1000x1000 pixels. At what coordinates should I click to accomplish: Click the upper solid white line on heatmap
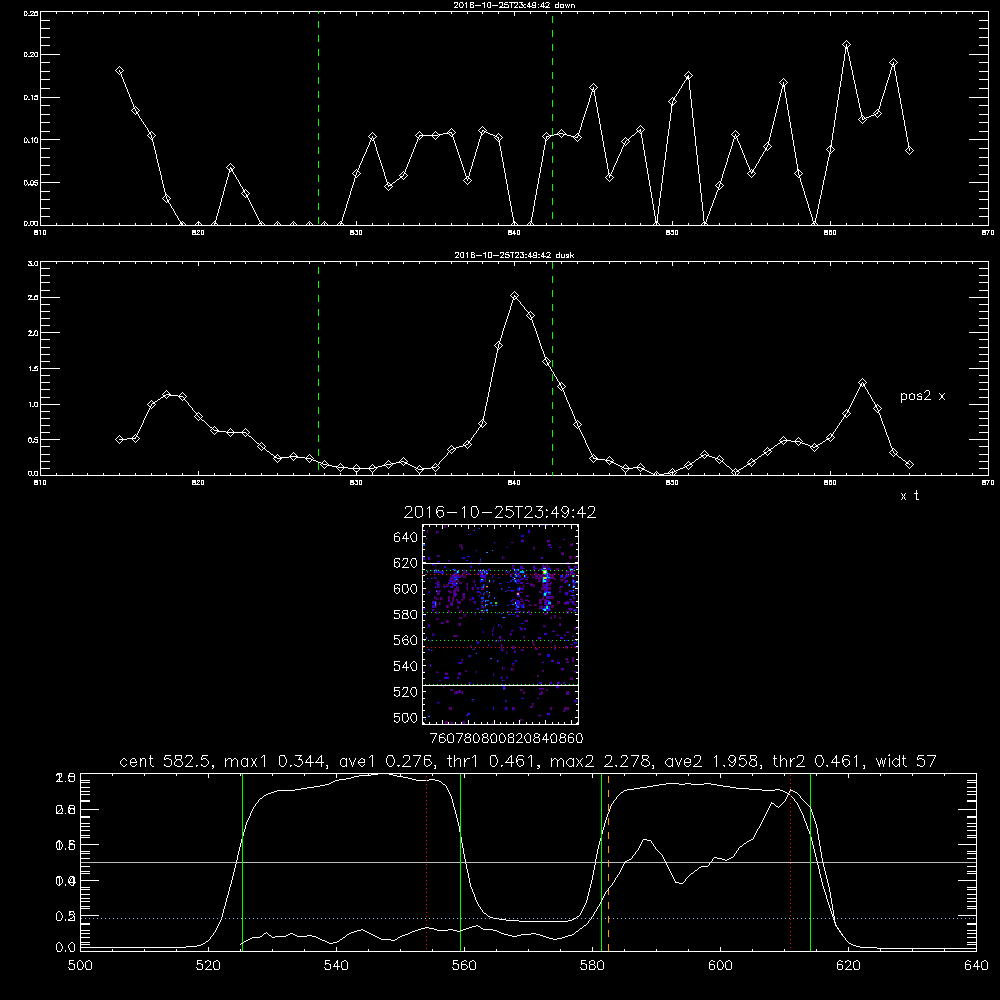click(500, 564)
